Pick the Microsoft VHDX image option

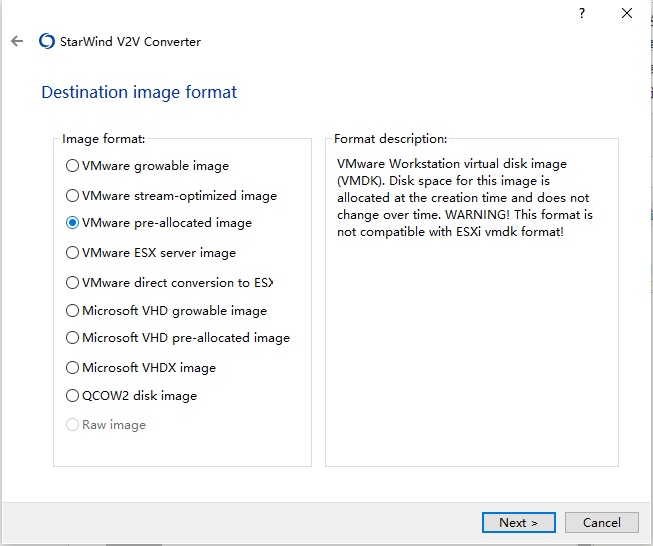click(72, 368)
